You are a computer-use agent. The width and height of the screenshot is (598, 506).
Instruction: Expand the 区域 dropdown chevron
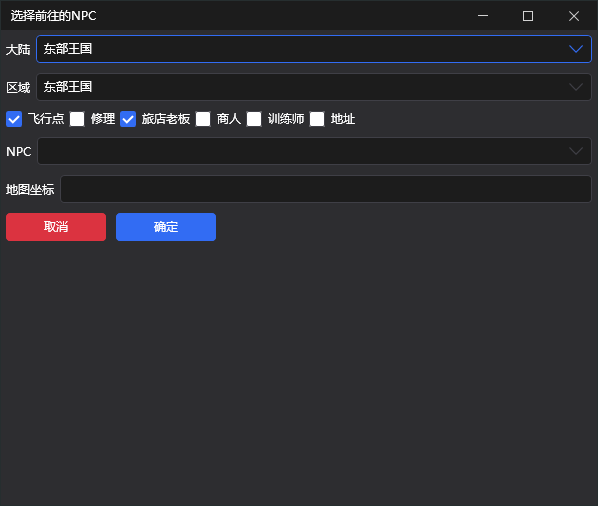576,87
